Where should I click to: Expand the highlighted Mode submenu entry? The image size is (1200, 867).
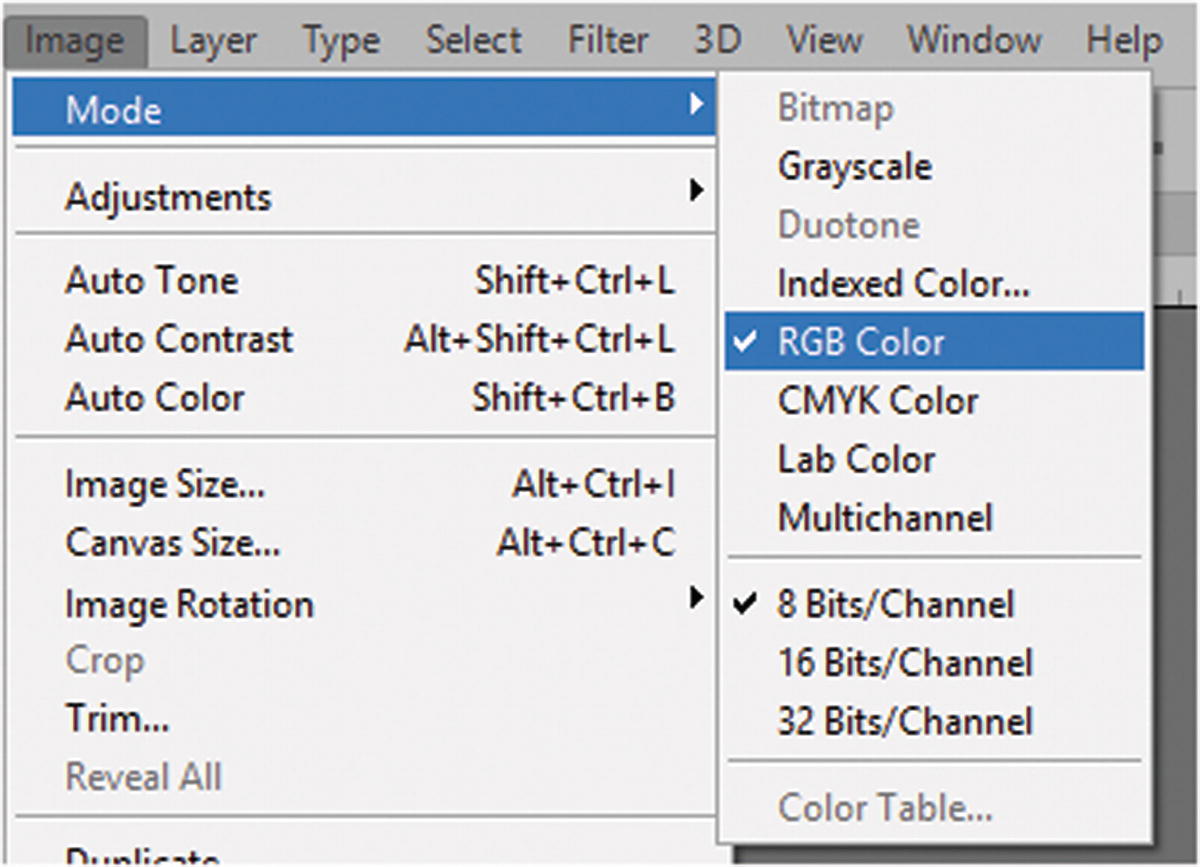tap(113, 110)
